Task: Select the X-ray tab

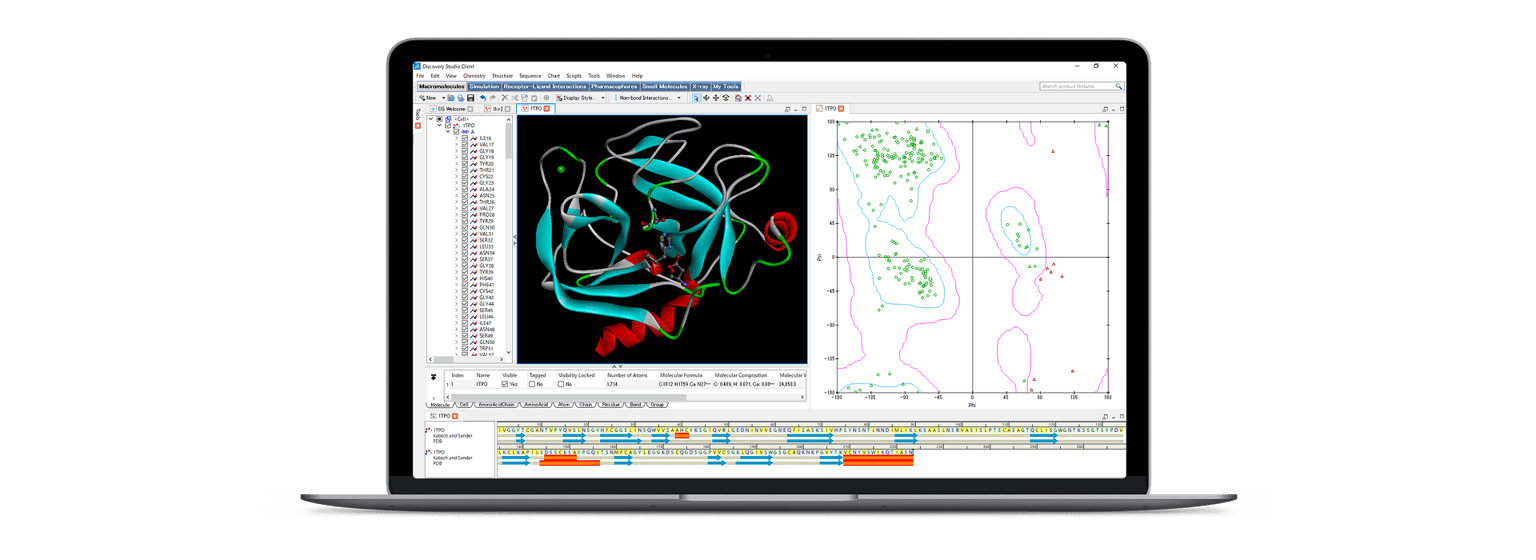Action: point(700,87)
